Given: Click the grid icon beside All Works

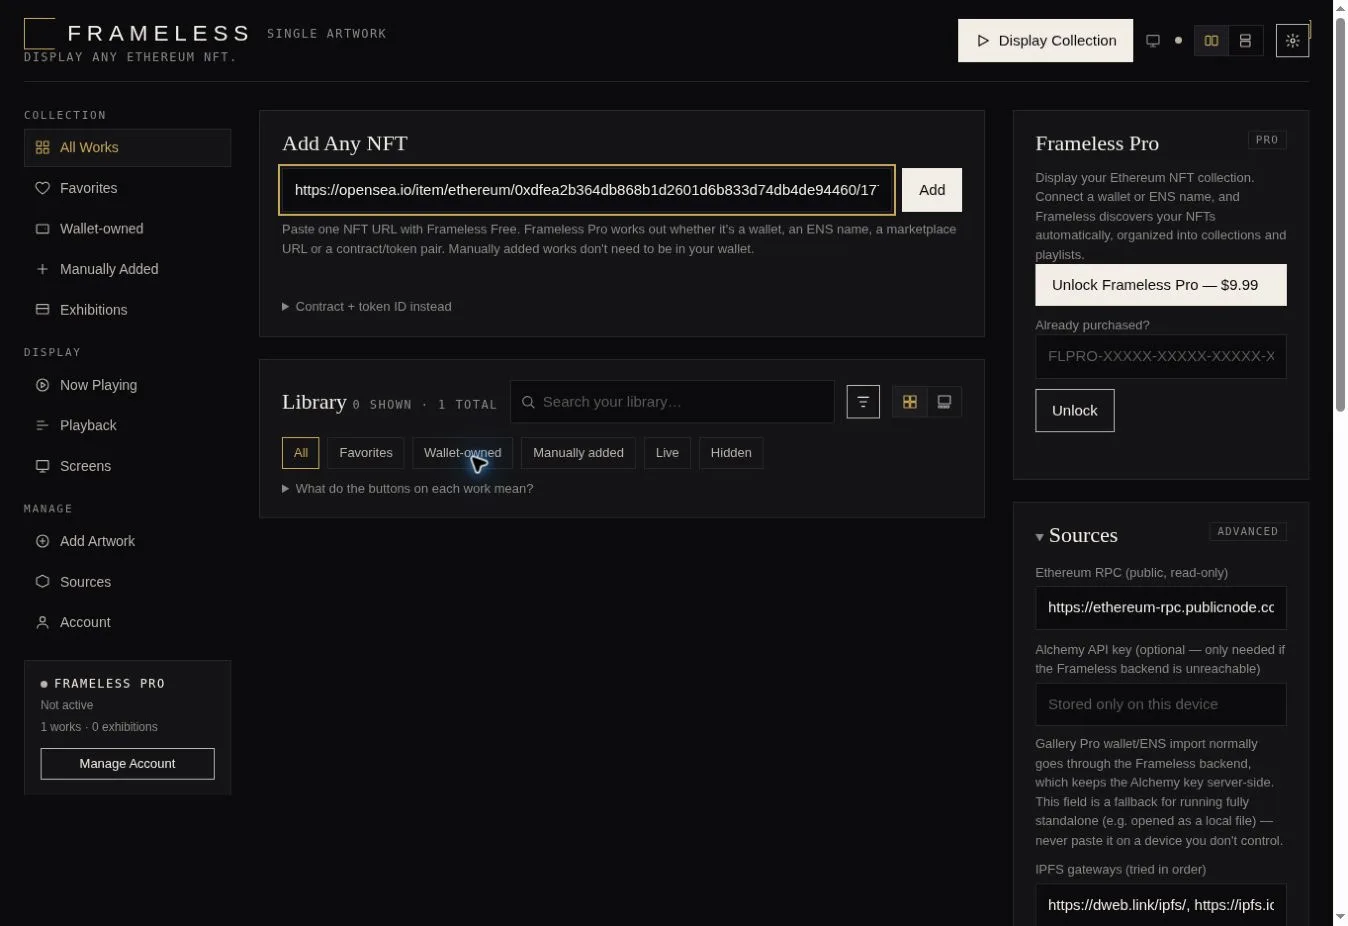Looking at the screenshot, I should 42,148.
